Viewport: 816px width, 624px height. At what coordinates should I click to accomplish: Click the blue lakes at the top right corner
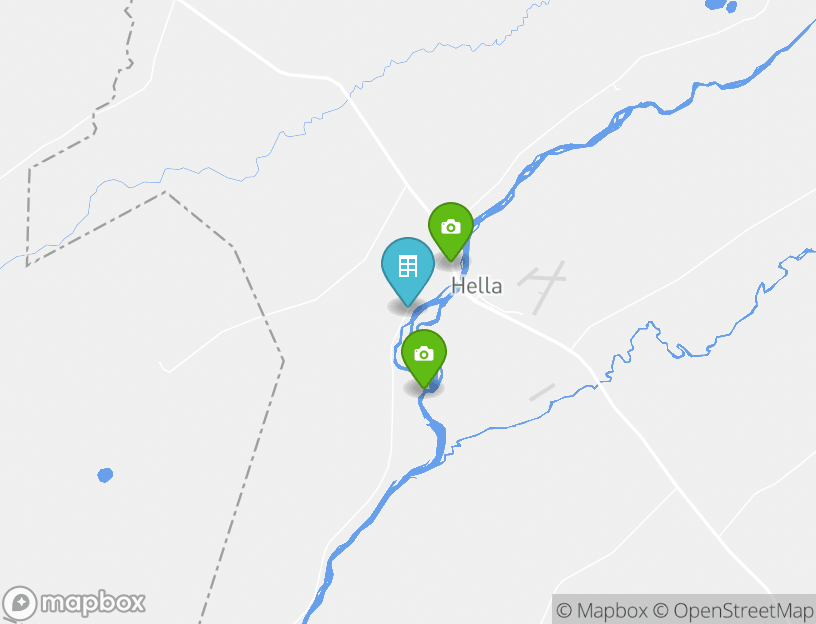tap(721, 5)
